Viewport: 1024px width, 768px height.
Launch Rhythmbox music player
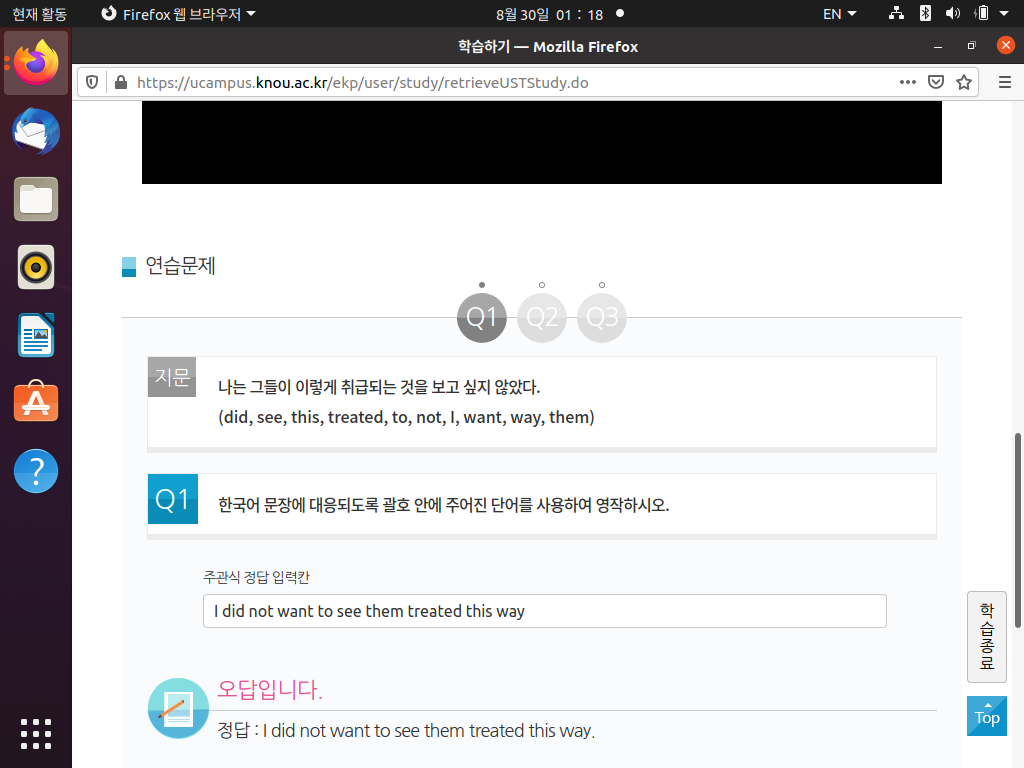click(x=36, y=267)
